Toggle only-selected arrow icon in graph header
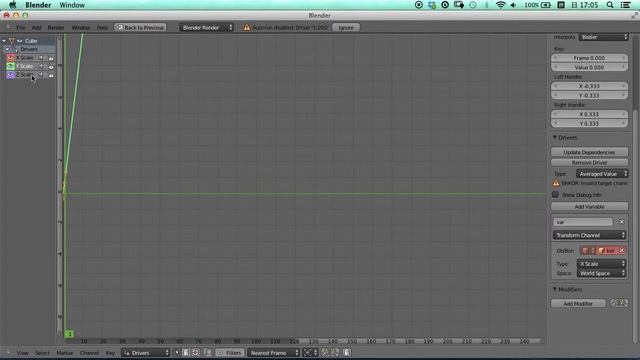Viewport: 640px width, 360px height. 177,353
